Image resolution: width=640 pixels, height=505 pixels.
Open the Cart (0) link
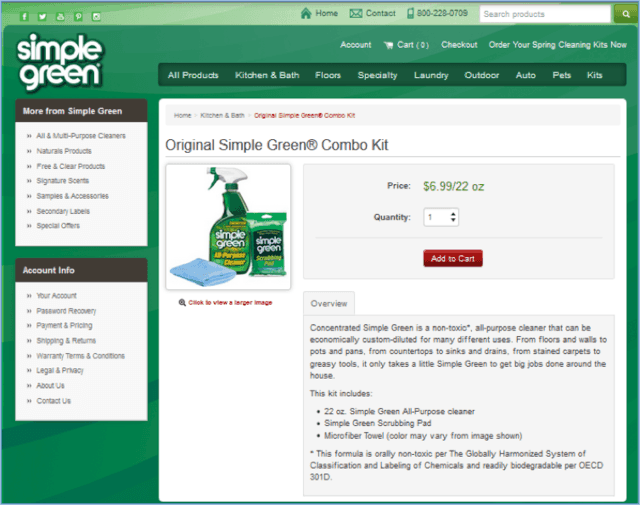[413, 45]
